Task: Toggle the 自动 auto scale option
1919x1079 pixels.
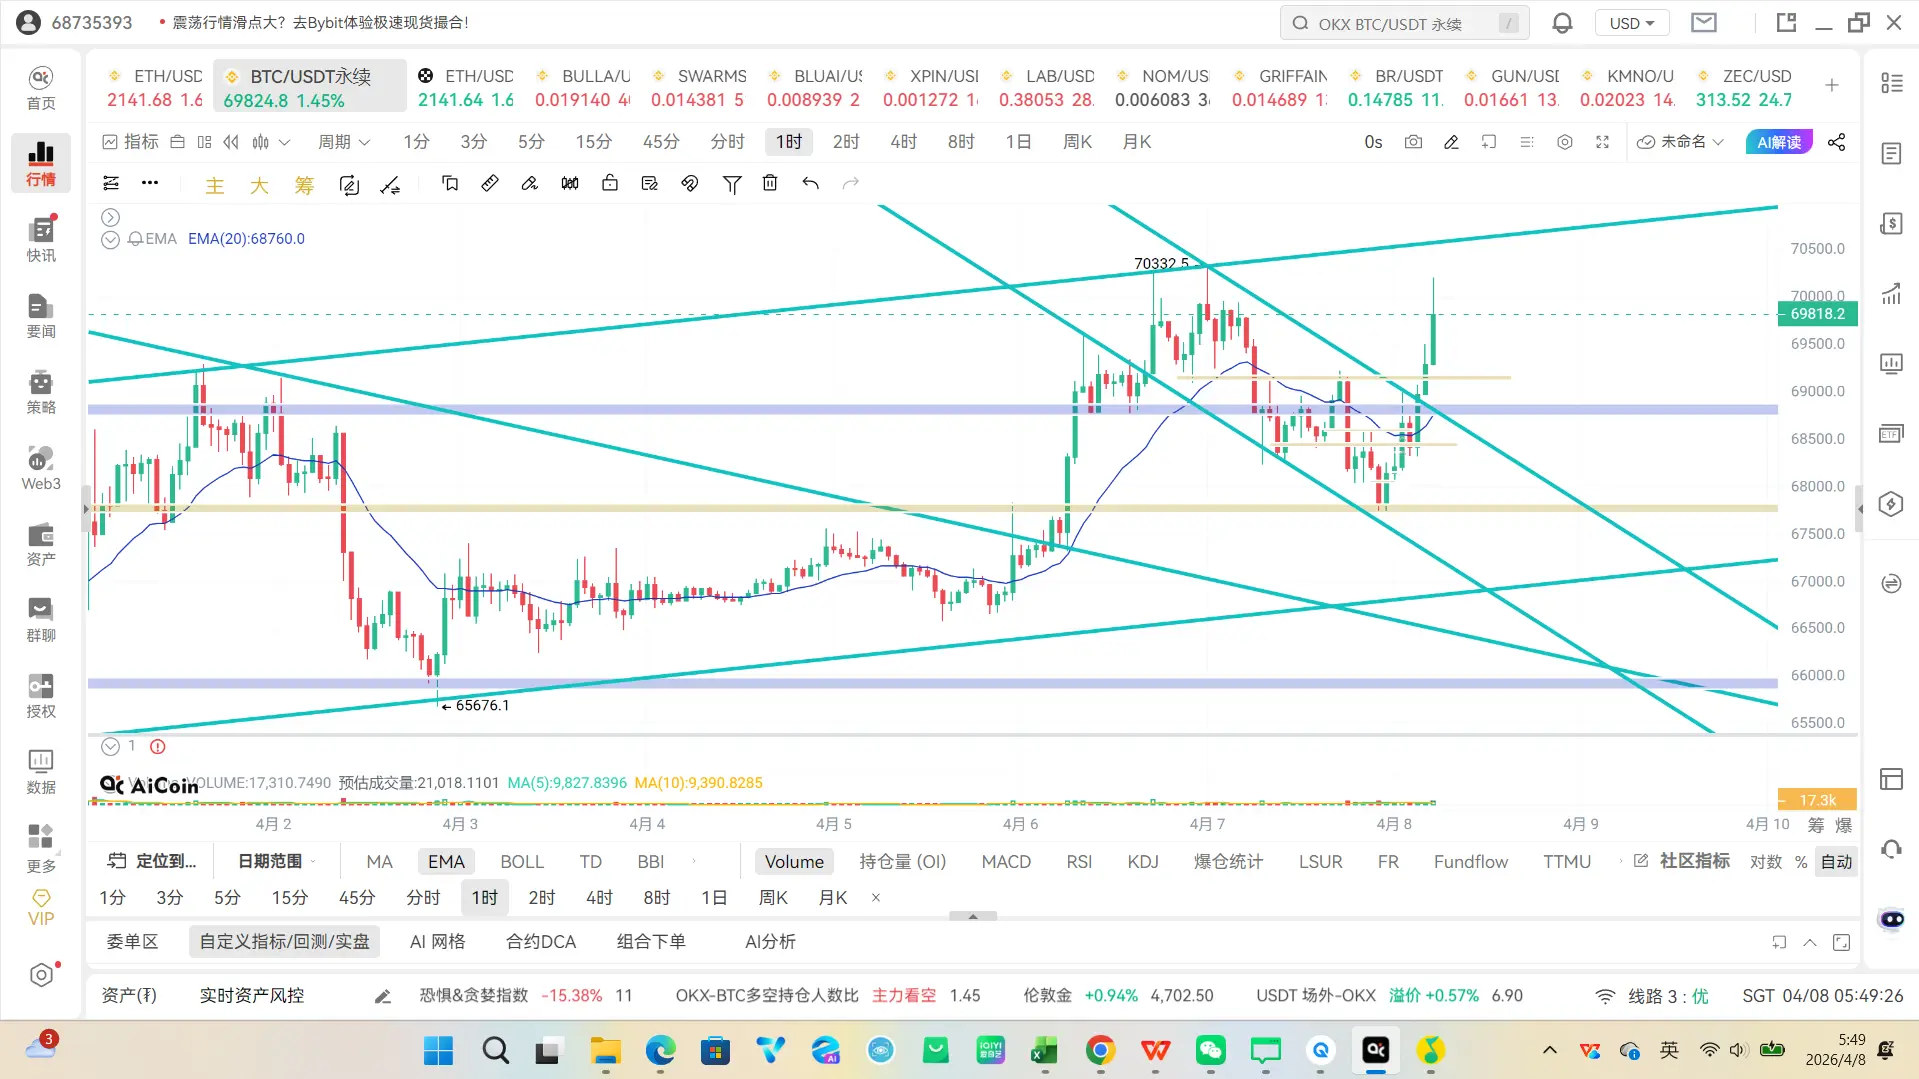Action: click(x=1836, y=862)
